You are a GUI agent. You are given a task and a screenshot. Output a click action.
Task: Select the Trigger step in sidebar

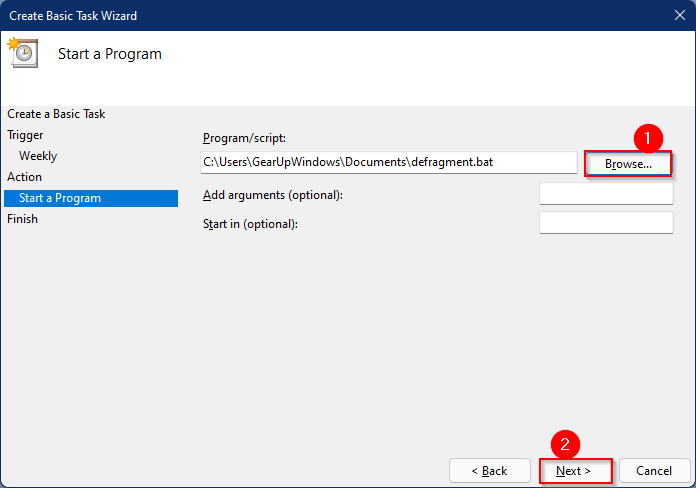(x=25, y=135)
